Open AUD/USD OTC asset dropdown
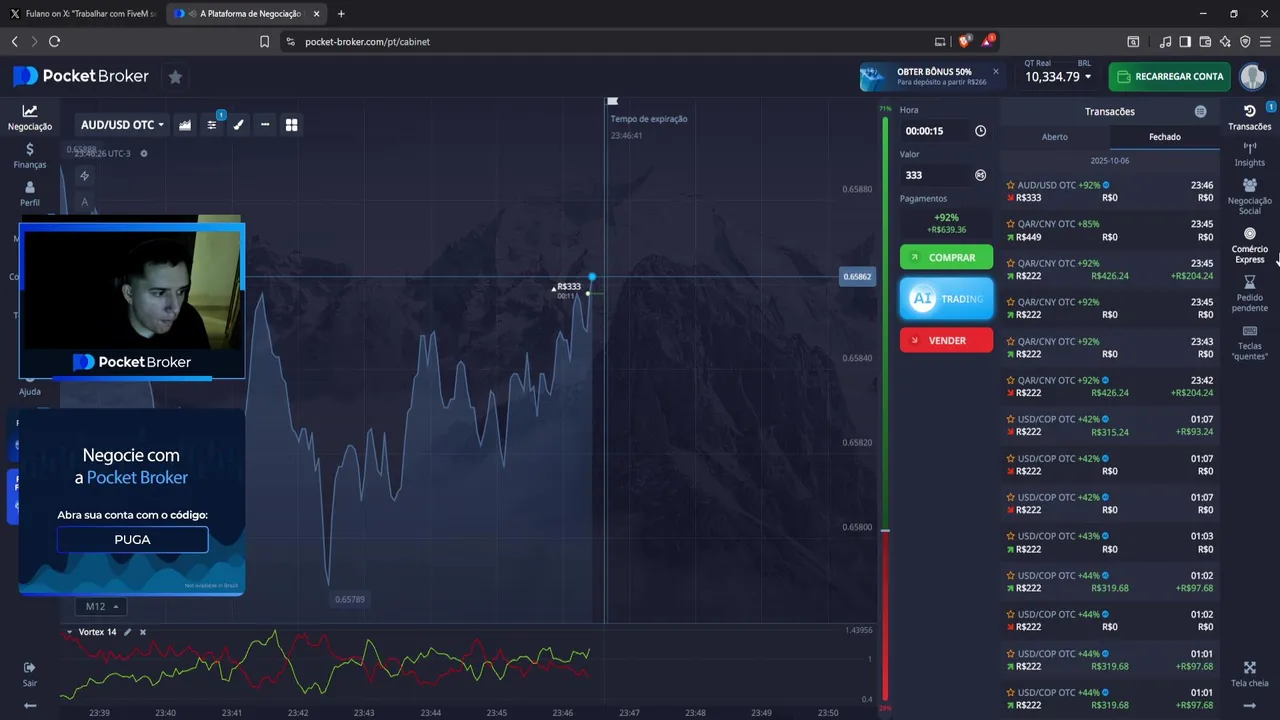Viewport: 1280px width, 720px height. click(x=122, y=125)
